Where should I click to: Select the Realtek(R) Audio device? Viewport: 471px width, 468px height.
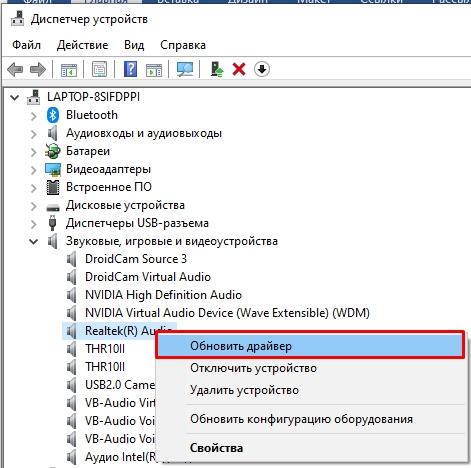119,331
